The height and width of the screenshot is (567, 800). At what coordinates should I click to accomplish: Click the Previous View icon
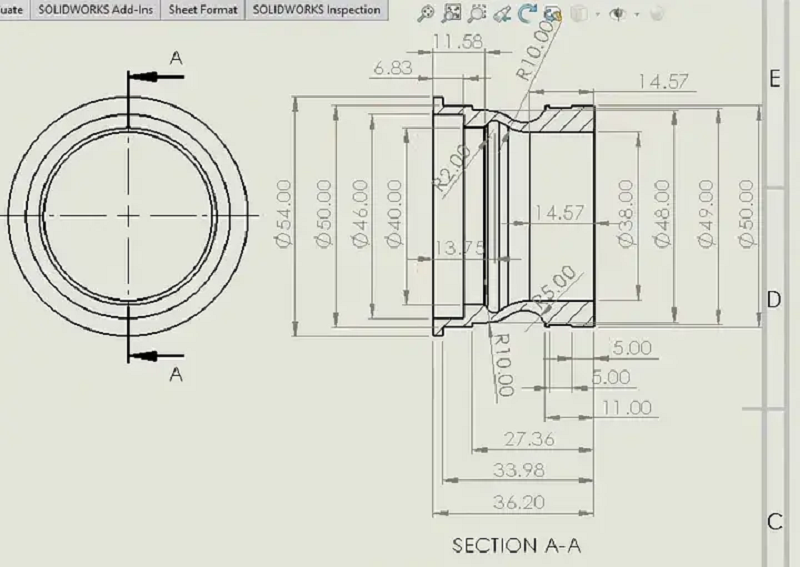point(503,14)
